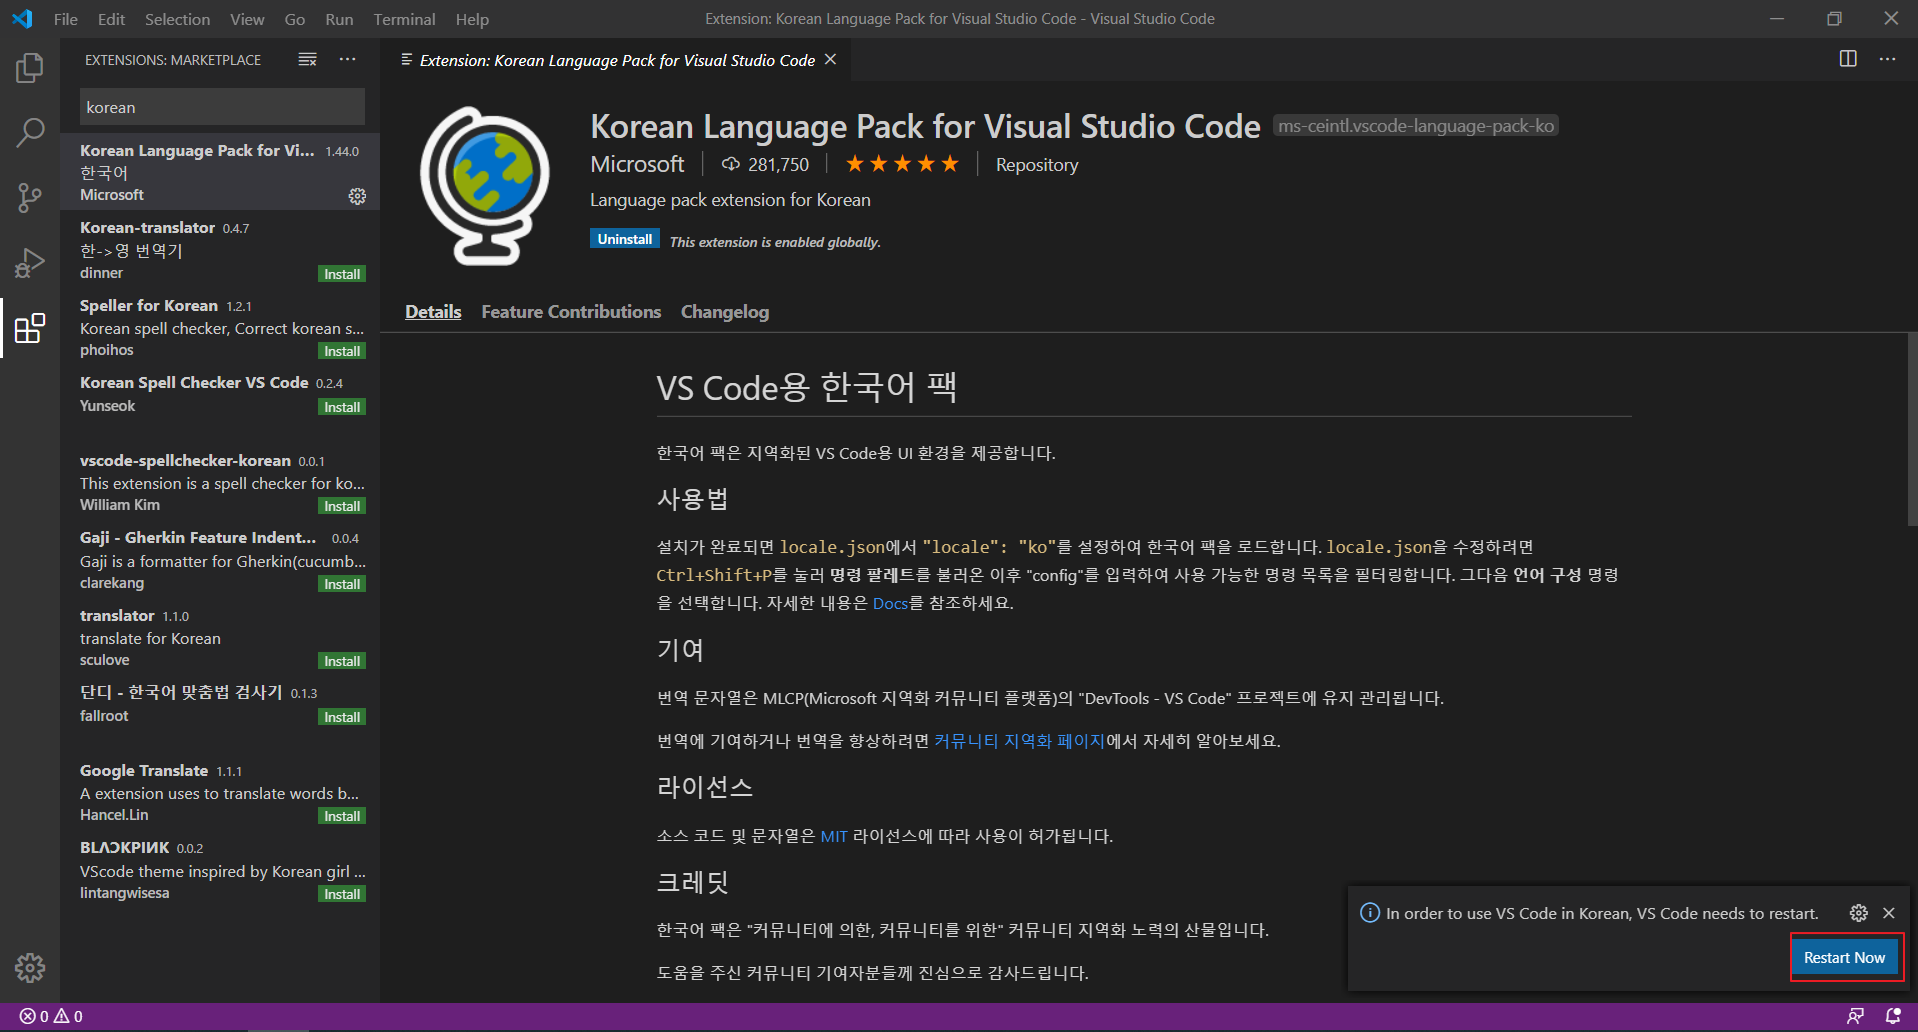Install Korean Spell Checker VS Code
This screenshot has width=1918, height=1032.
tap(342, 407)
